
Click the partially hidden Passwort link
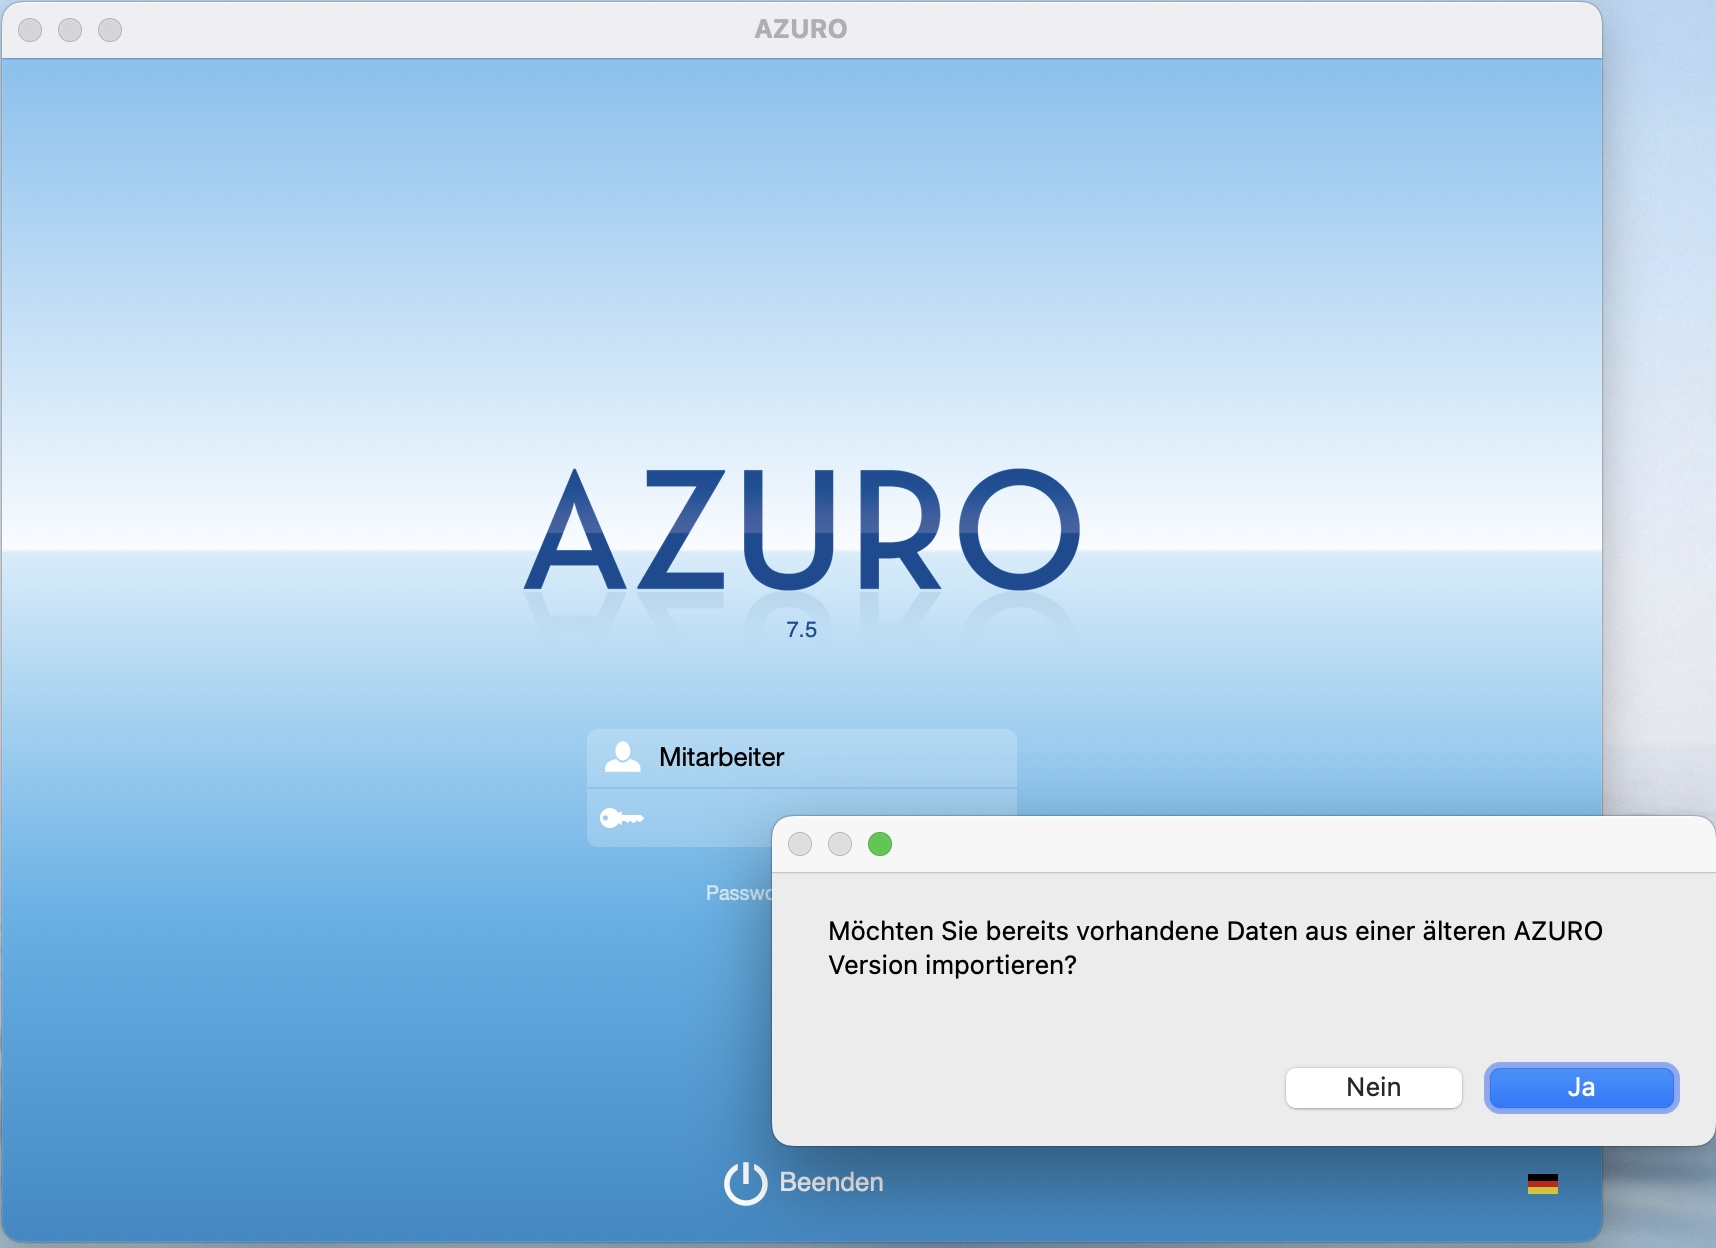click(x=739, y=893)
